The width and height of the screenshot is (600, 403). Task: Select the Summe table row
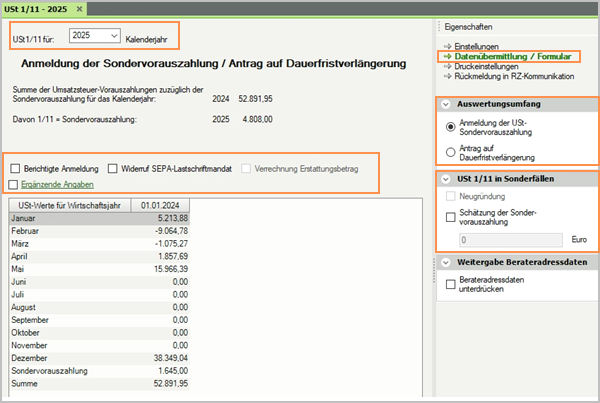tap(99, 383)
